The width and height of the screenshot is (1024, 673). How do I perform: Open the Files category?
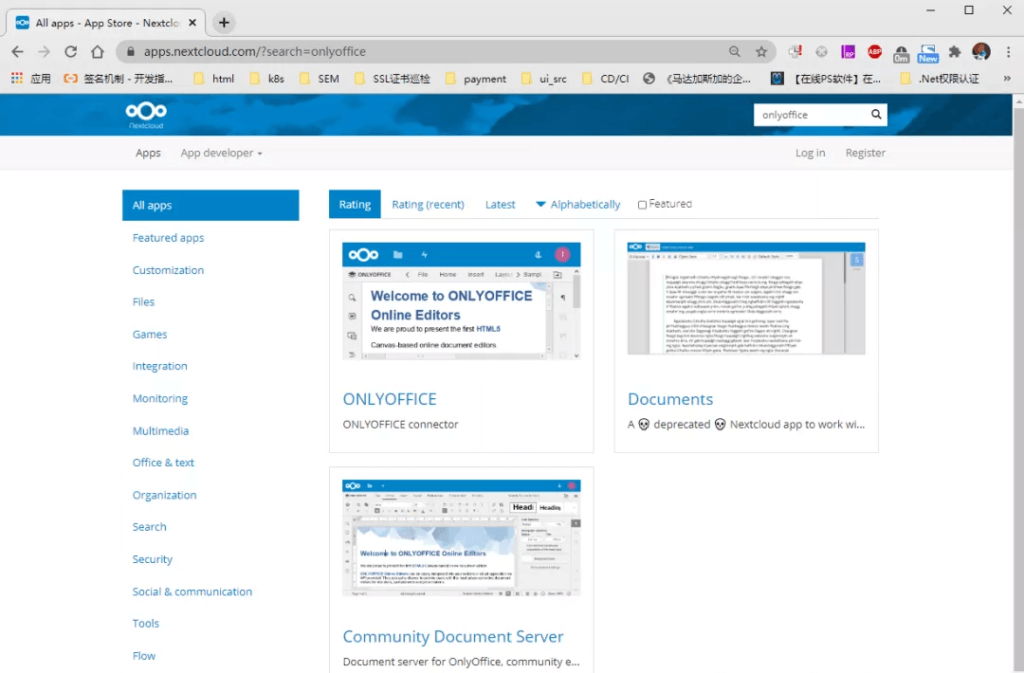click(143, 302)
